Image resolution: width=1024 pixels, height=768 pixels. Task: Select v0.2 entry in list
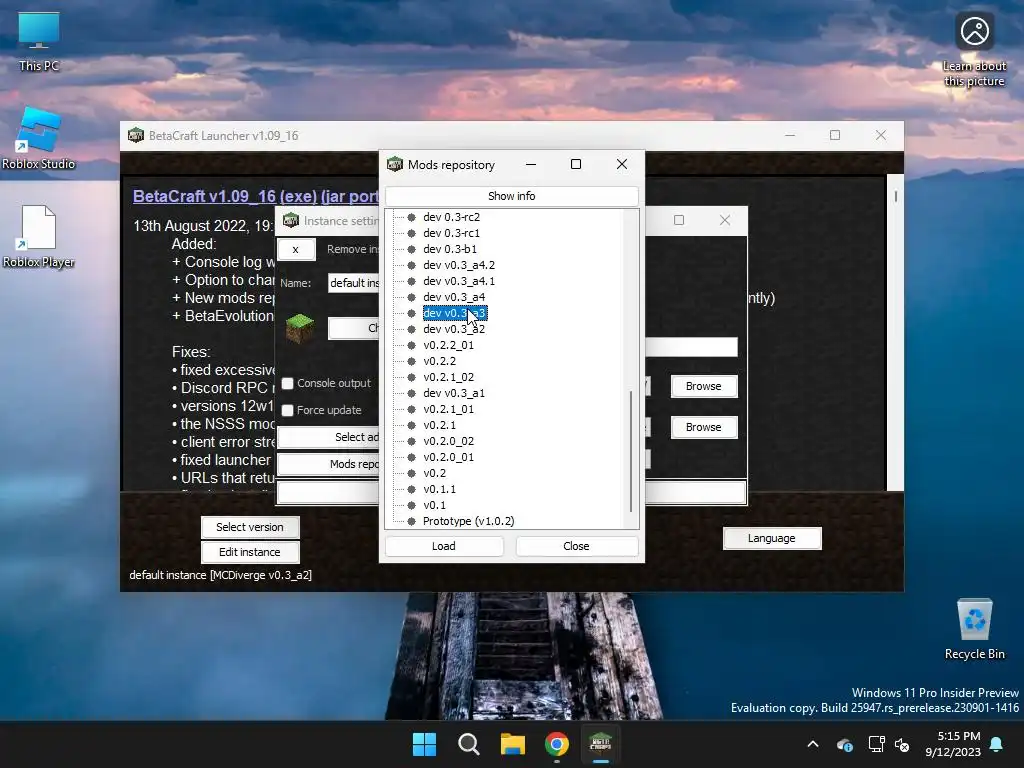pos(434,473)
